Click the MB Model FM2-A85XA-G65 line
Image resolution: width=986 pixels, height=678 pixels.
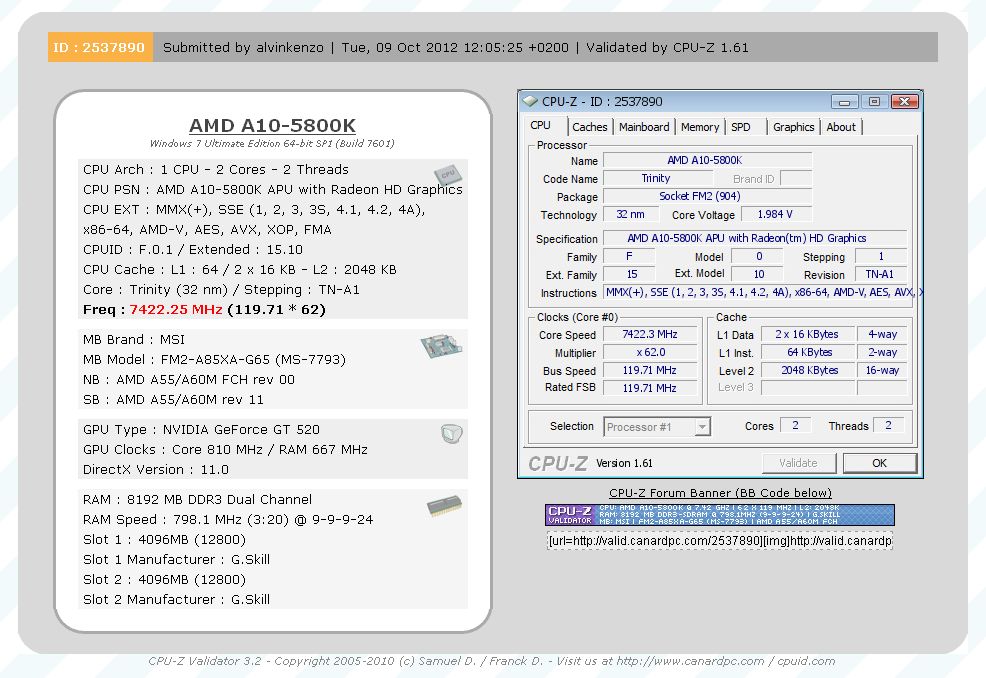pyautogui.click(x=214, y=360)
